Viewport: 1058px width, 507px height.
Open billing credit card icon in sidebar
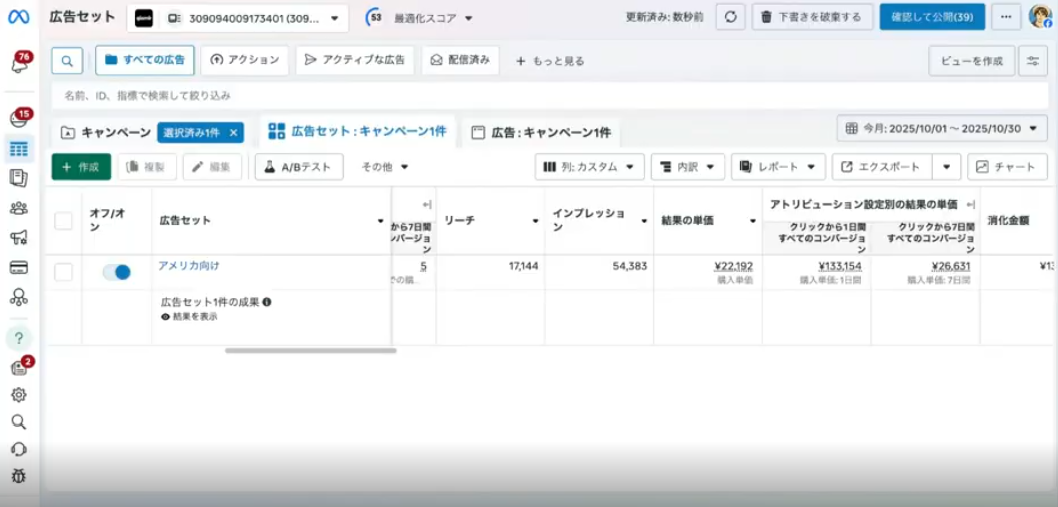pos(19,267)
